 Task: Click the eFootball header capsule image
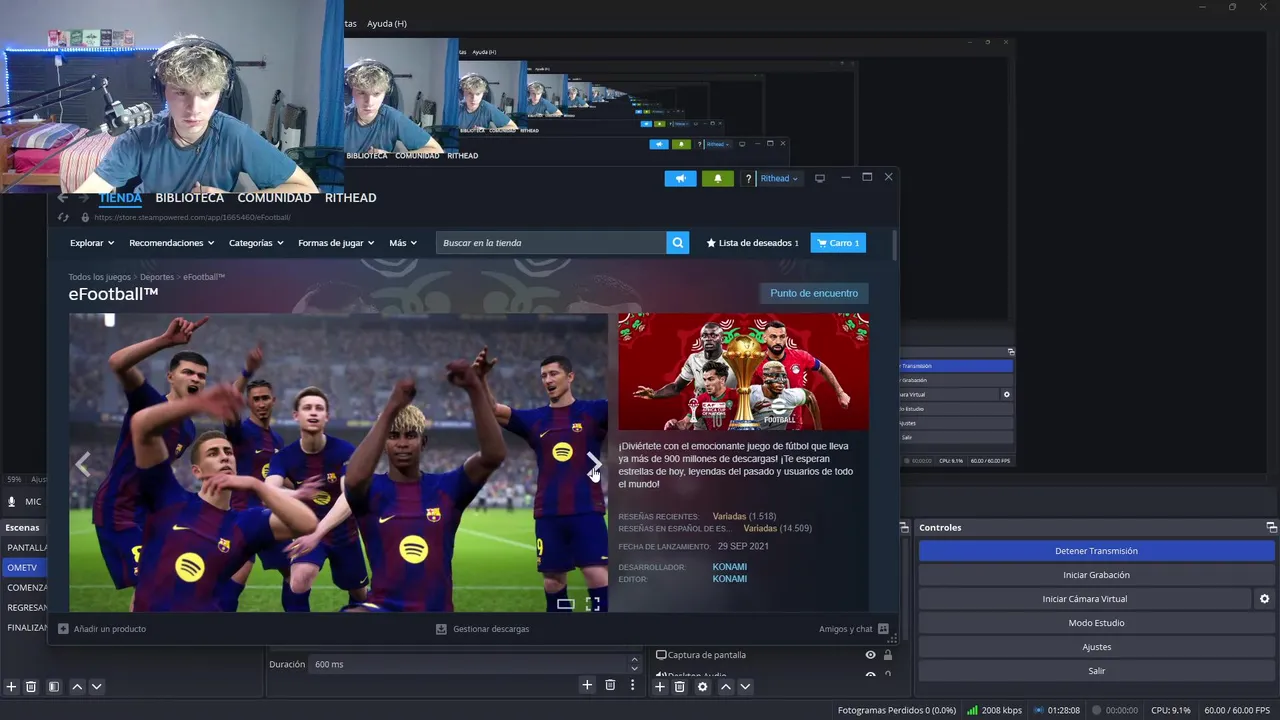[743, 372]
